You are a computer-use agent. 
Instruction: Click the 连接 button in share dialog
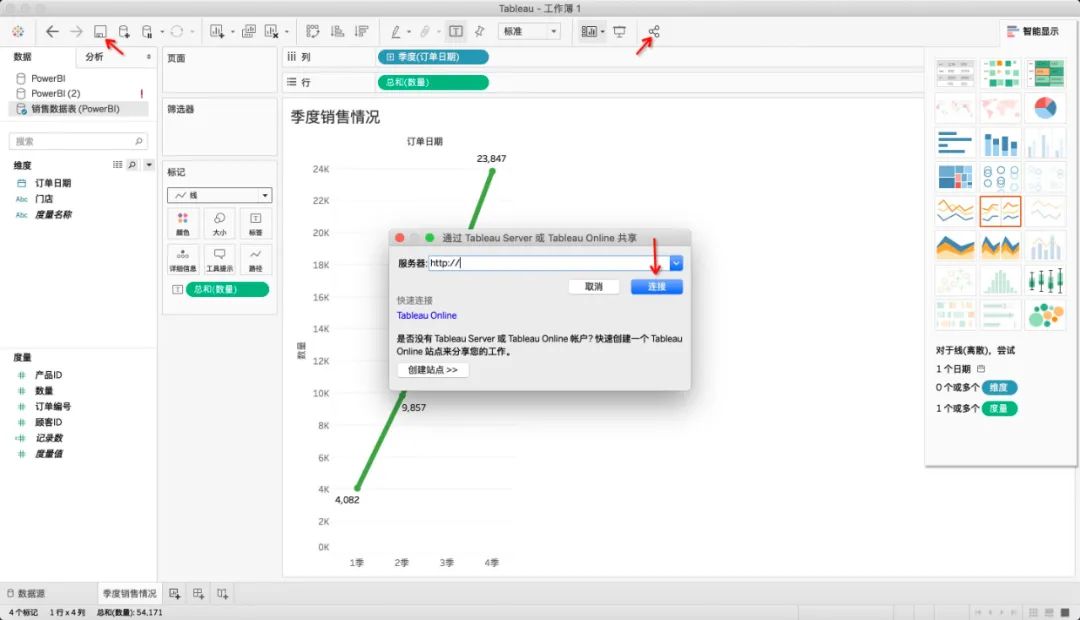point(656,287)
